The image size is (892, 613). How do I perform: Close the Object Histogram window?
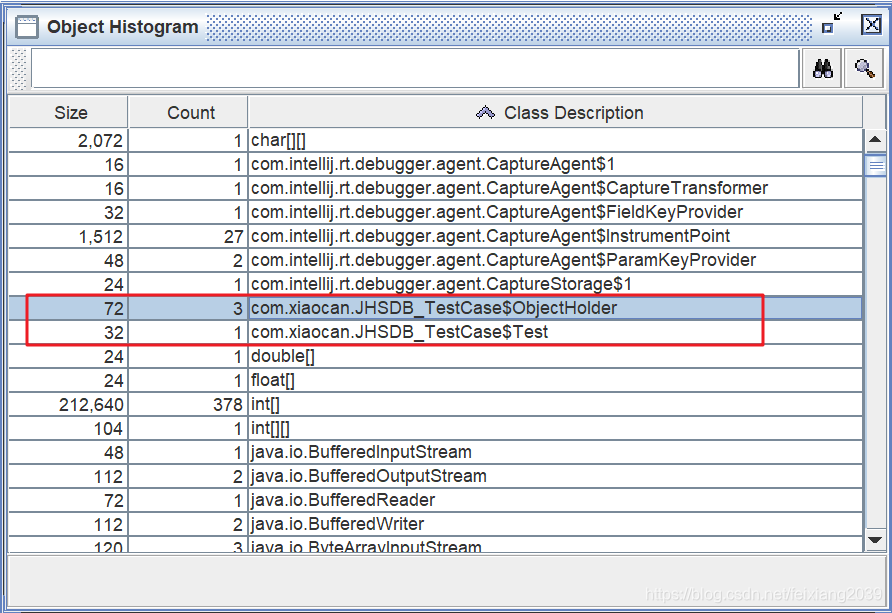pyautogui.click(x=871, y=25)
